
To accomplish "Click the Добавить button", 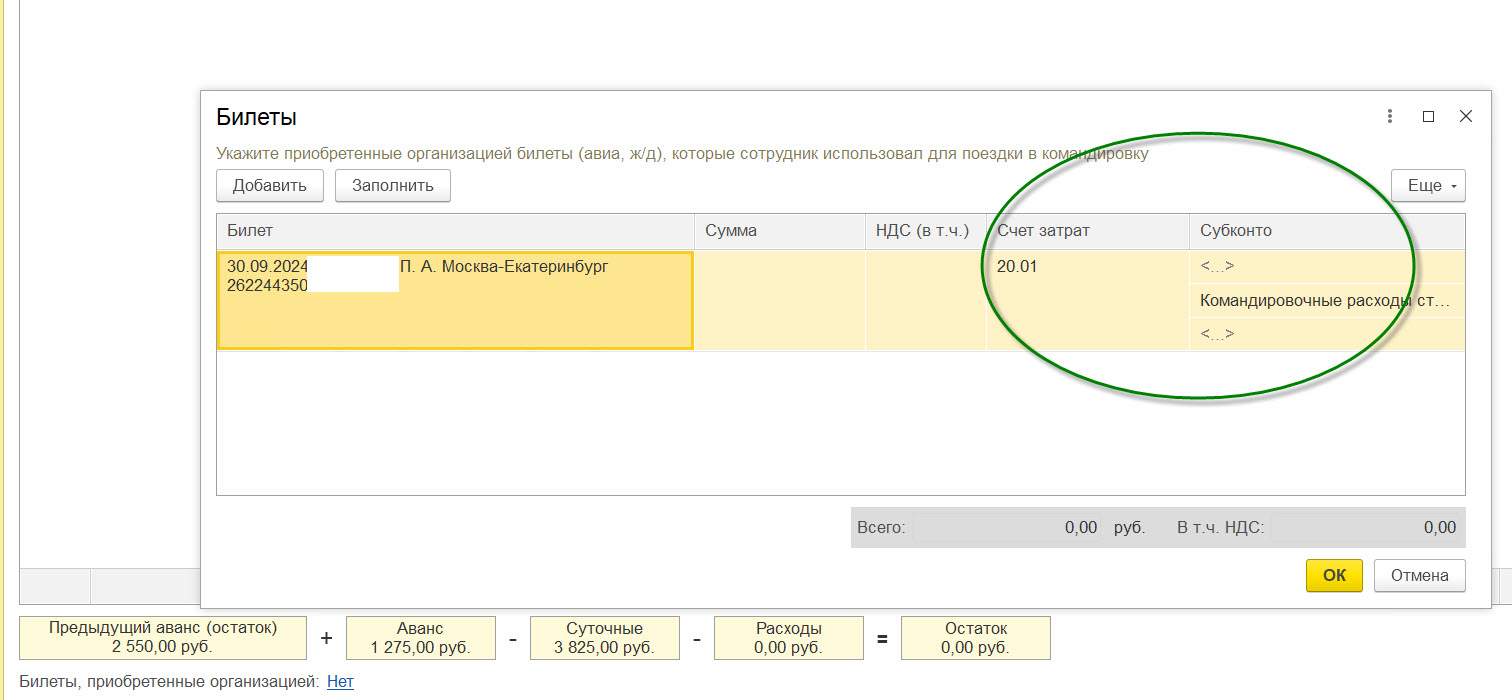I will 269,185.
